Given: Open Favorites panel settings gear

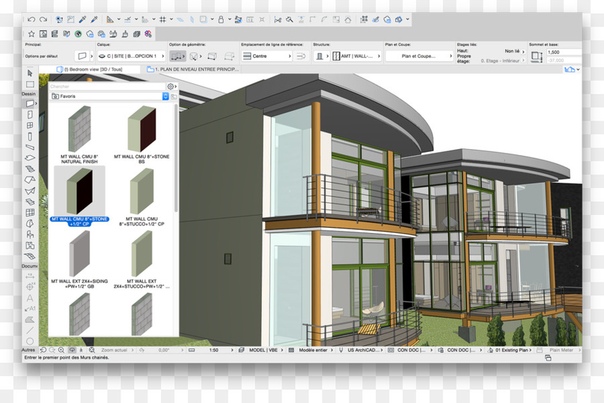Looking at the screenshot, I should pyautogui.click(x=171, y=86).
